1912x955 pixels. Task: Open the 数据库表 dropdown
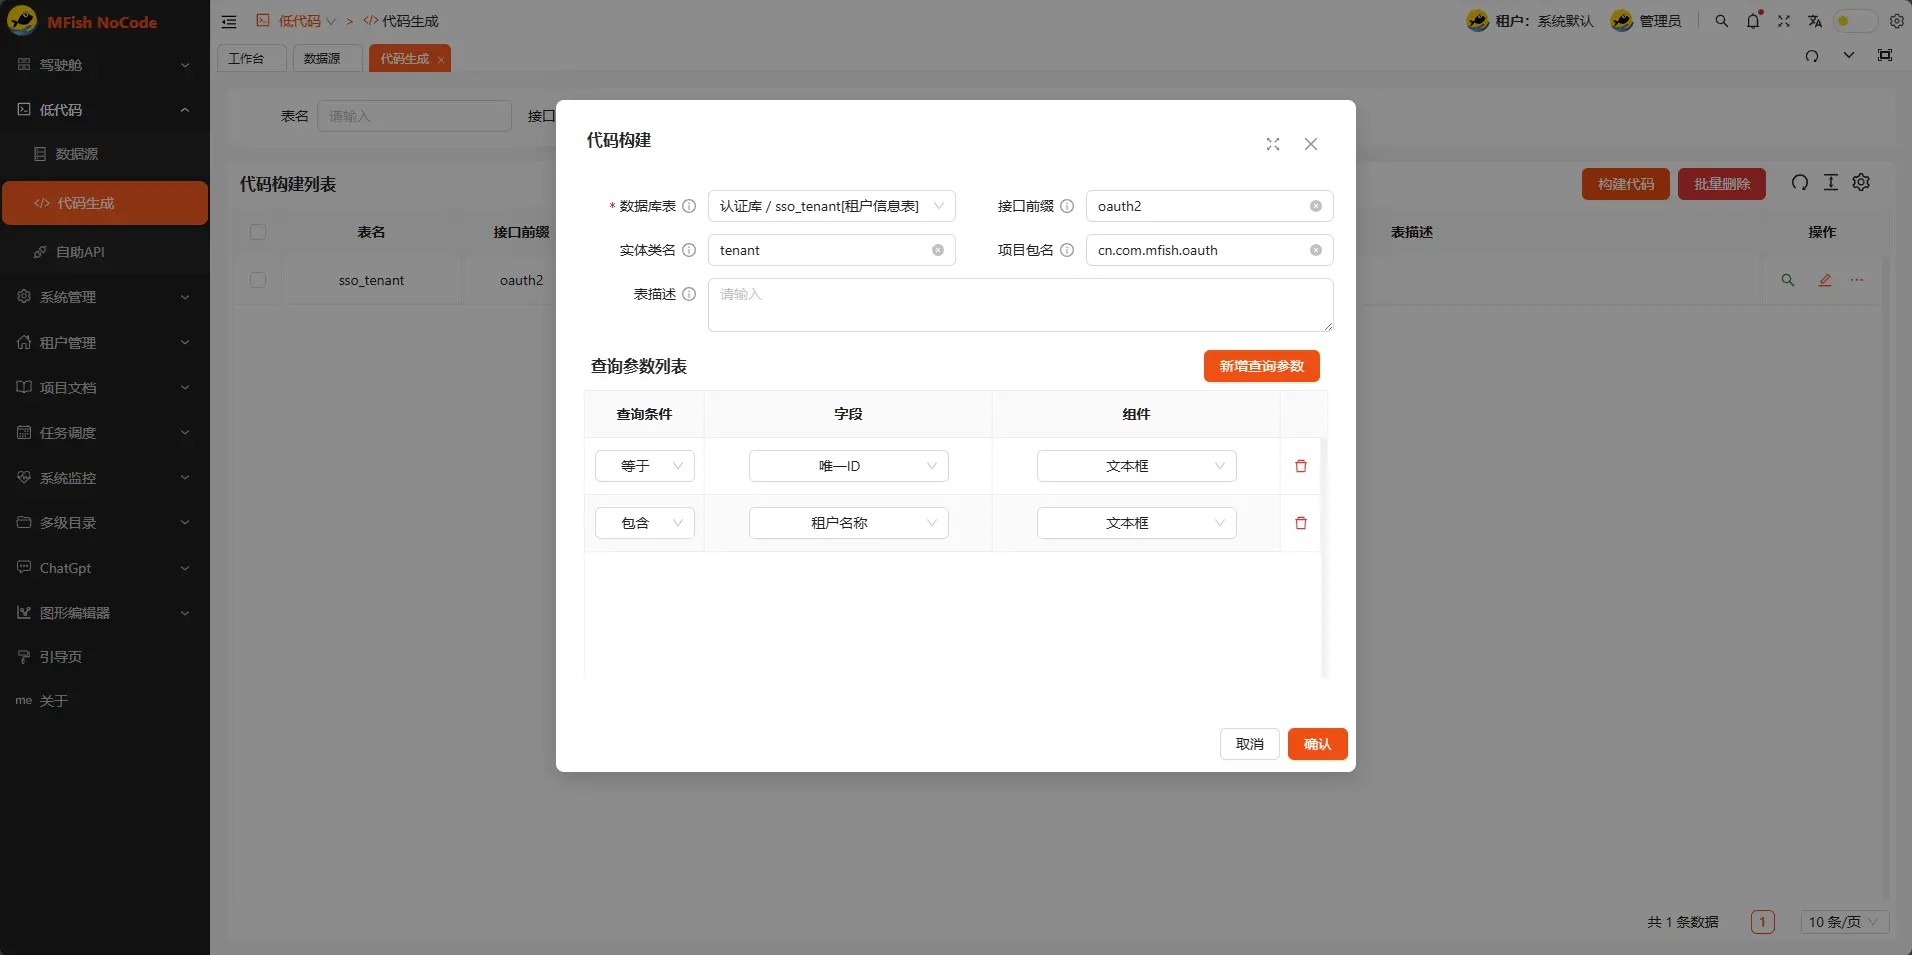832,206
